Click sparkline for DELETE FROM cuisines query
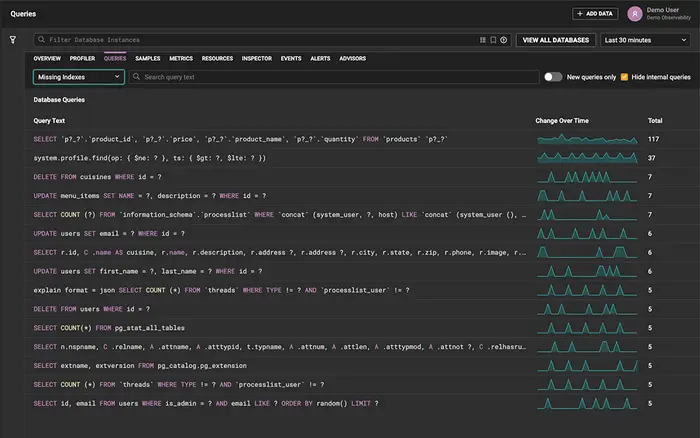 pyautogui.click(x=587, y=177)
